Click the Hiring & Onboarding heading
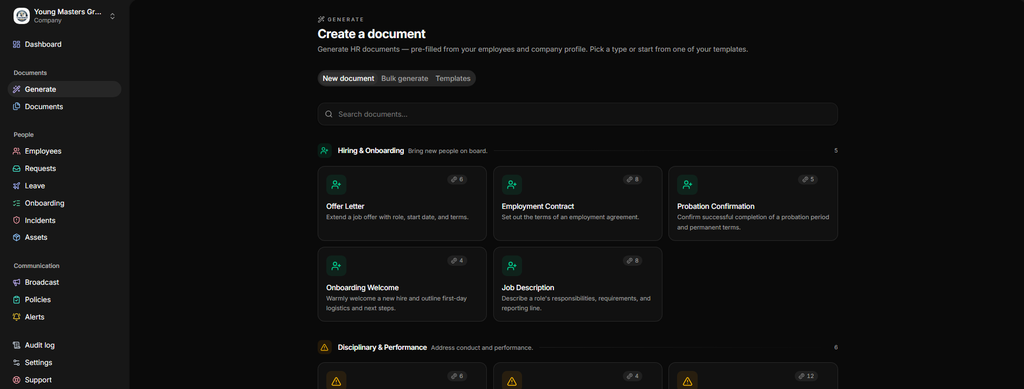 [371, 151]
